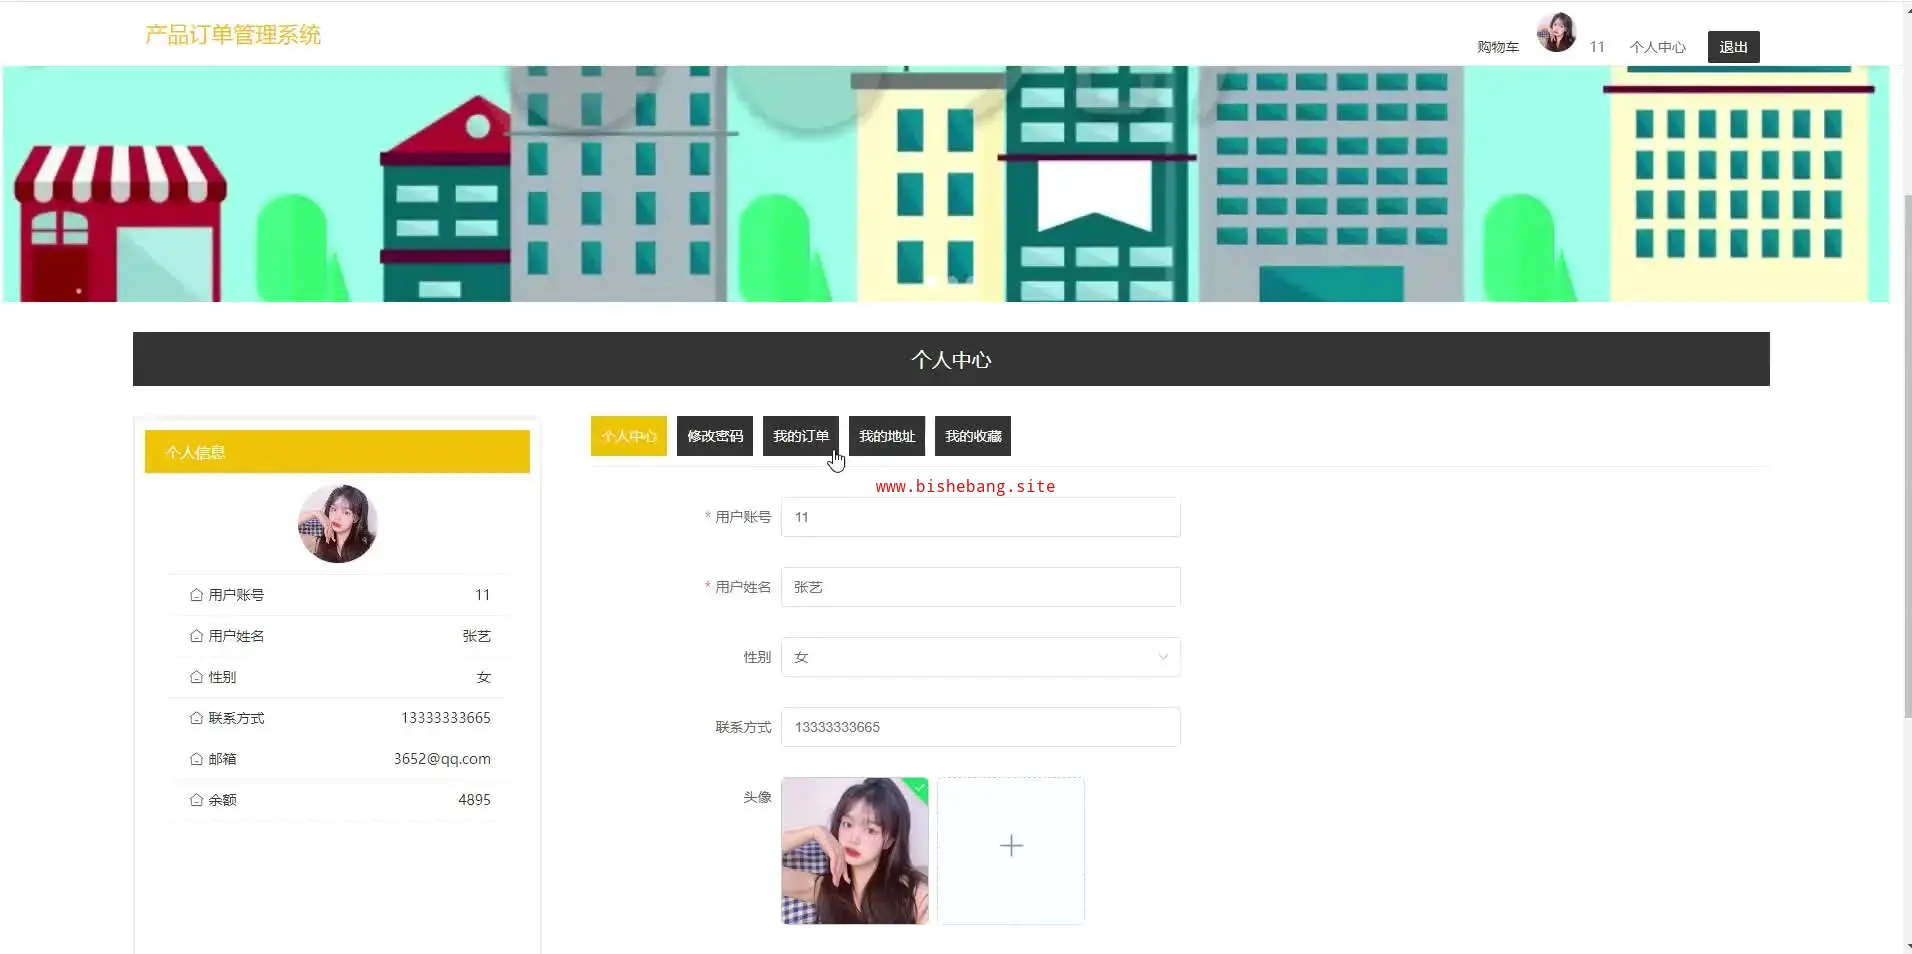This screenshot has width=1912, height=954.
Task: Click the 用户姓名 input field
Action: coord(980,587)
